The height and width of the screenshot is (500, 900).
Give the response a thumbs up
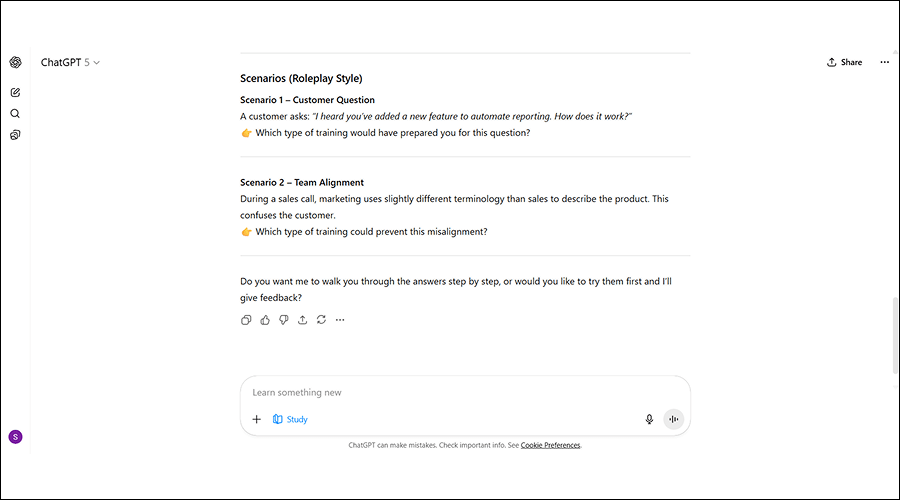click(x=265, y=320)
